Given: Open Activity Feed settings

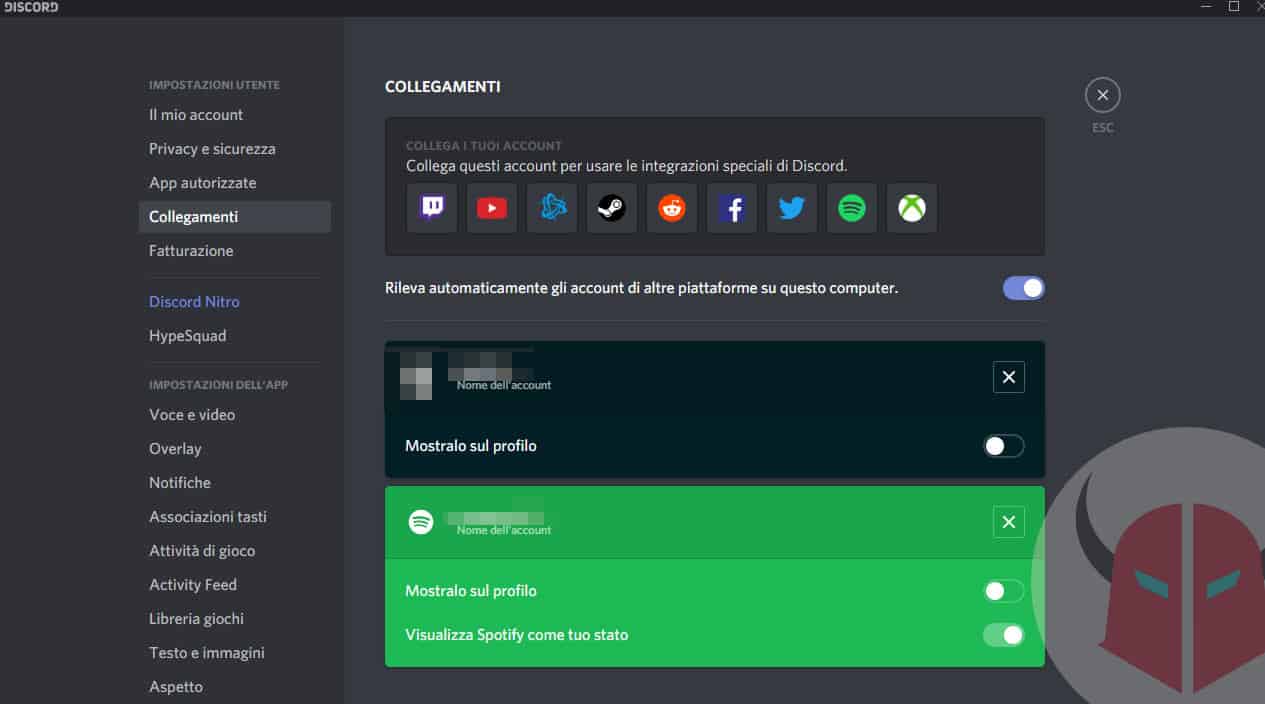Looking at the screenshot, I should (x=234, y=585).
